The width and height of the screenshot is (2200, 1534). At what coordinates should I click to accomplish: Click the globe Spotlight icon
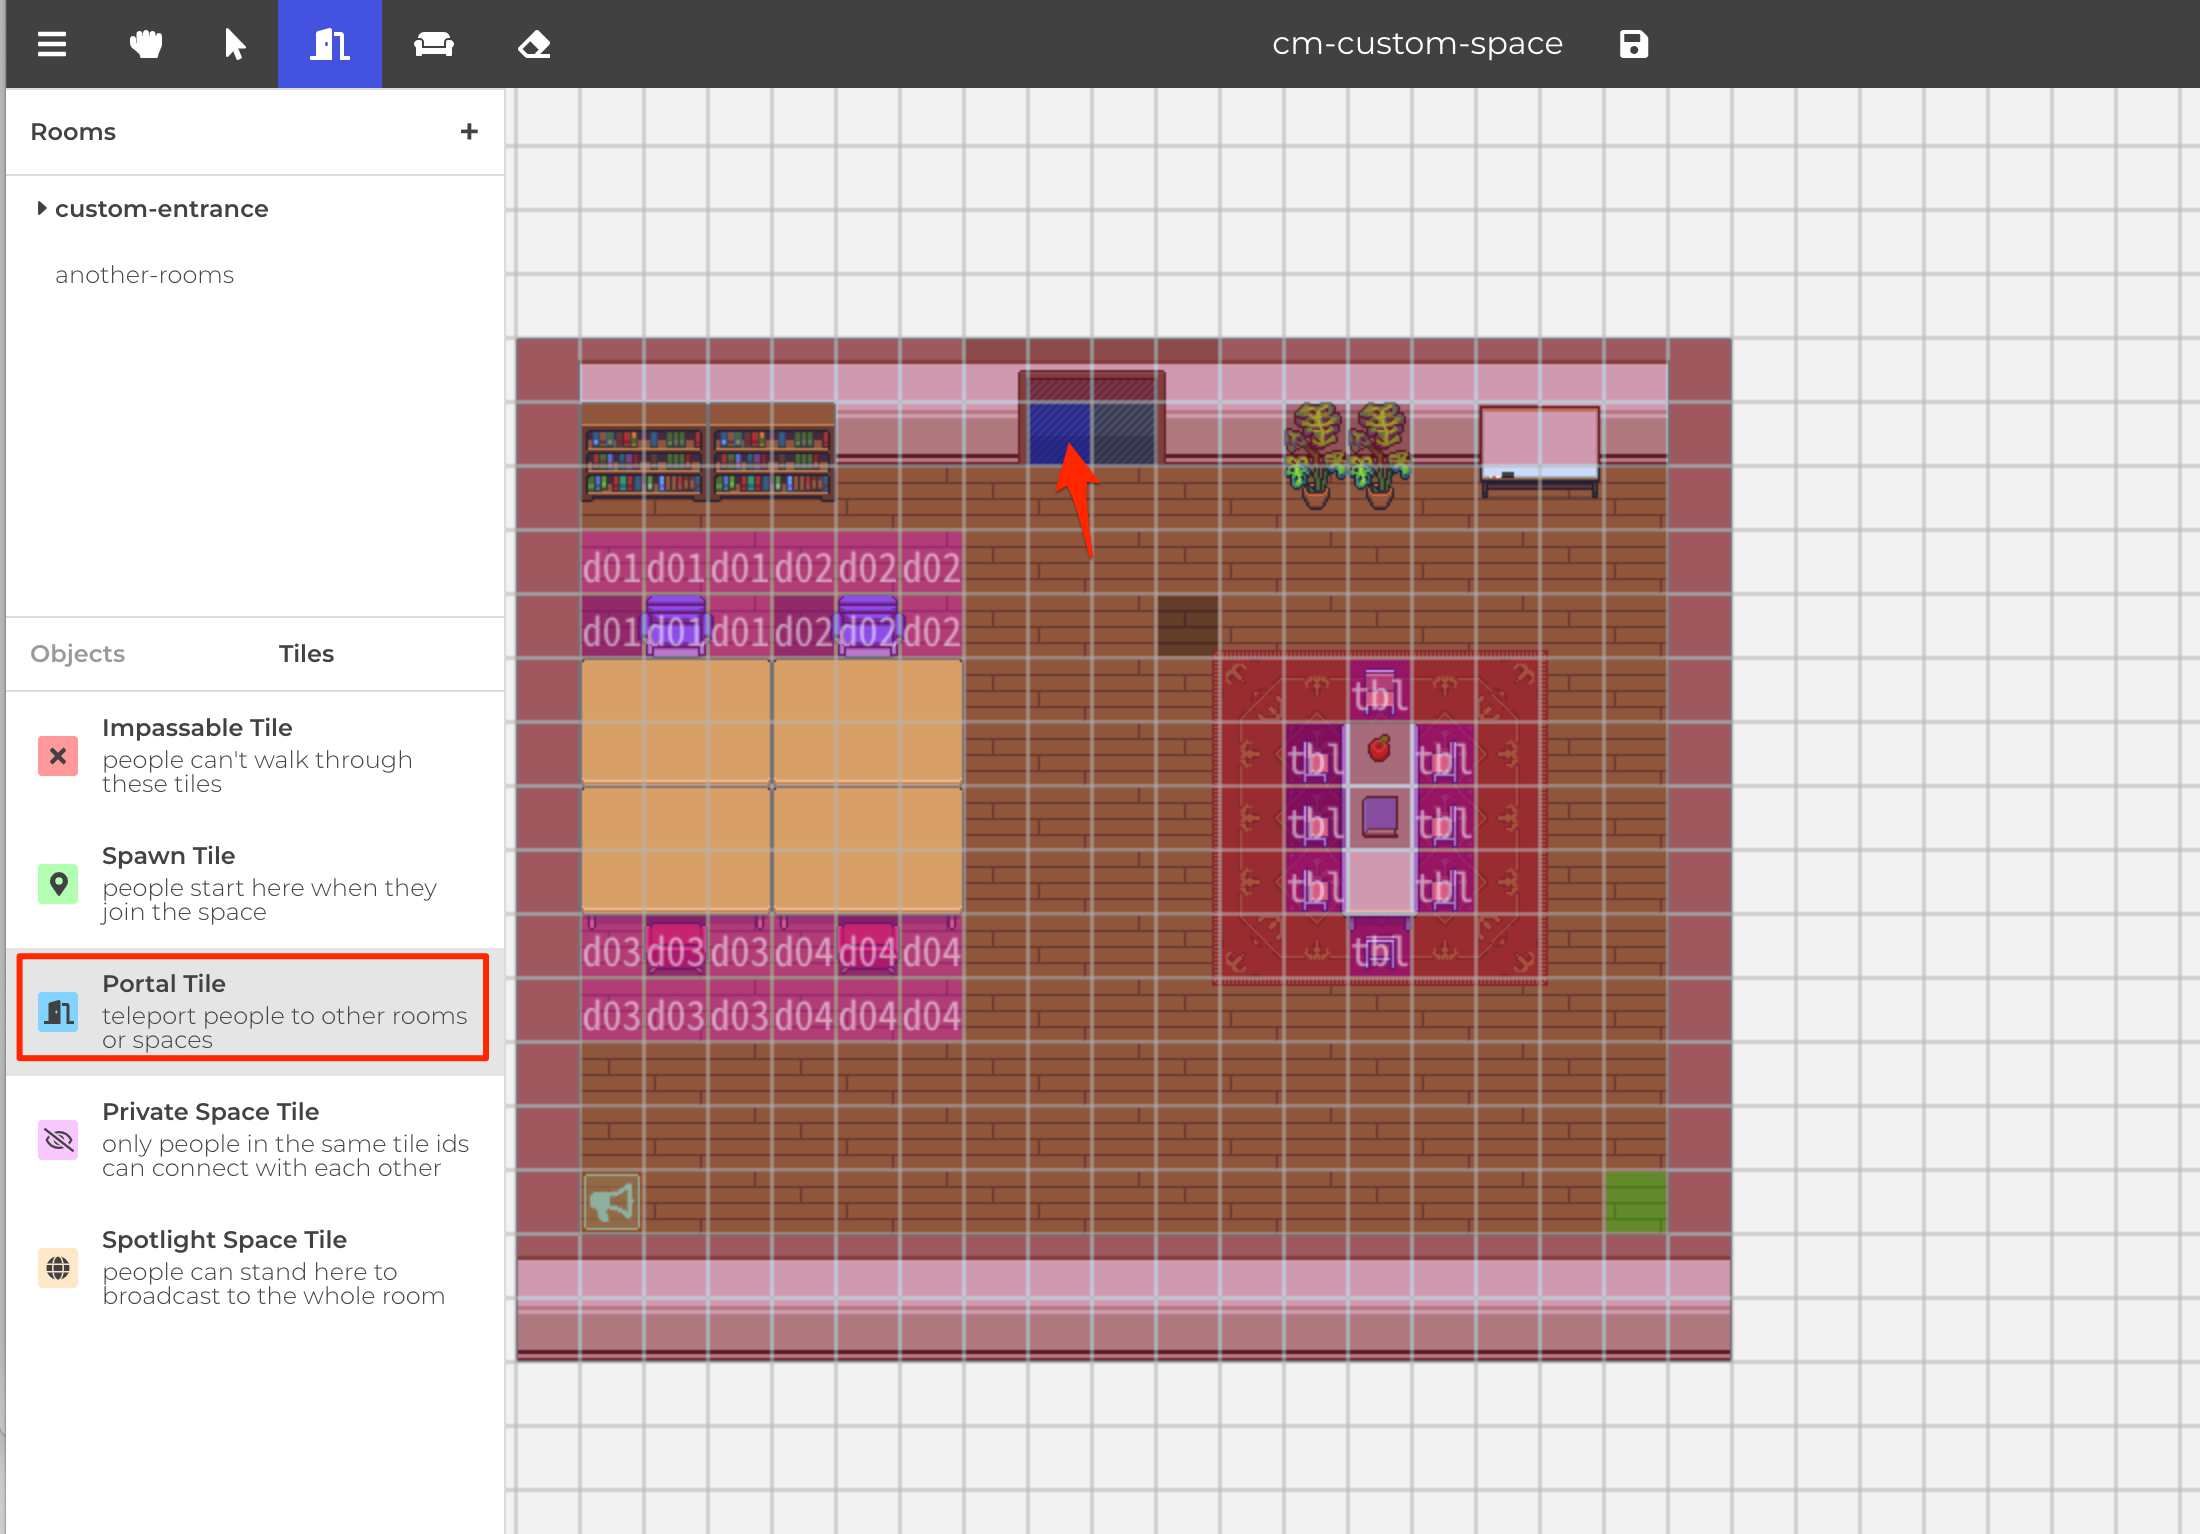pos(58,1268)
